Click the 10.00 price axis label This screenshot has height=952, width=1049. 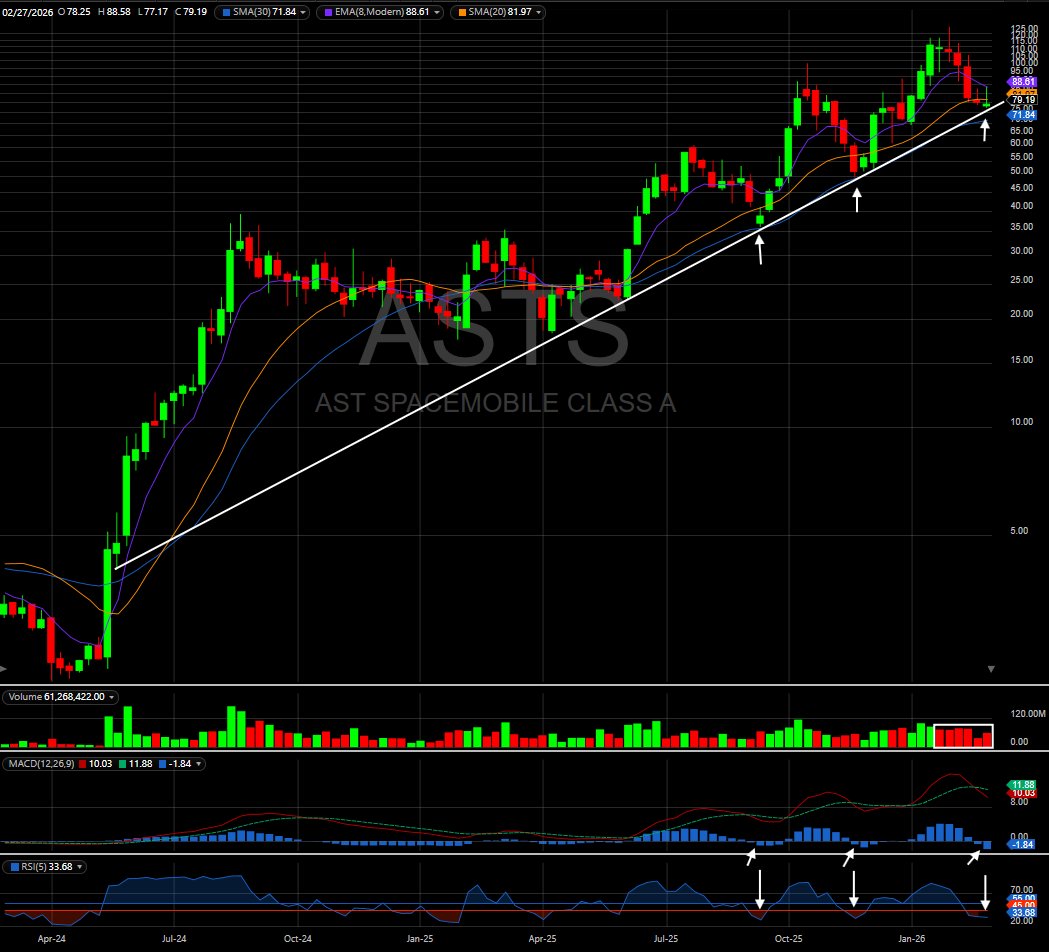(1021, 421)
